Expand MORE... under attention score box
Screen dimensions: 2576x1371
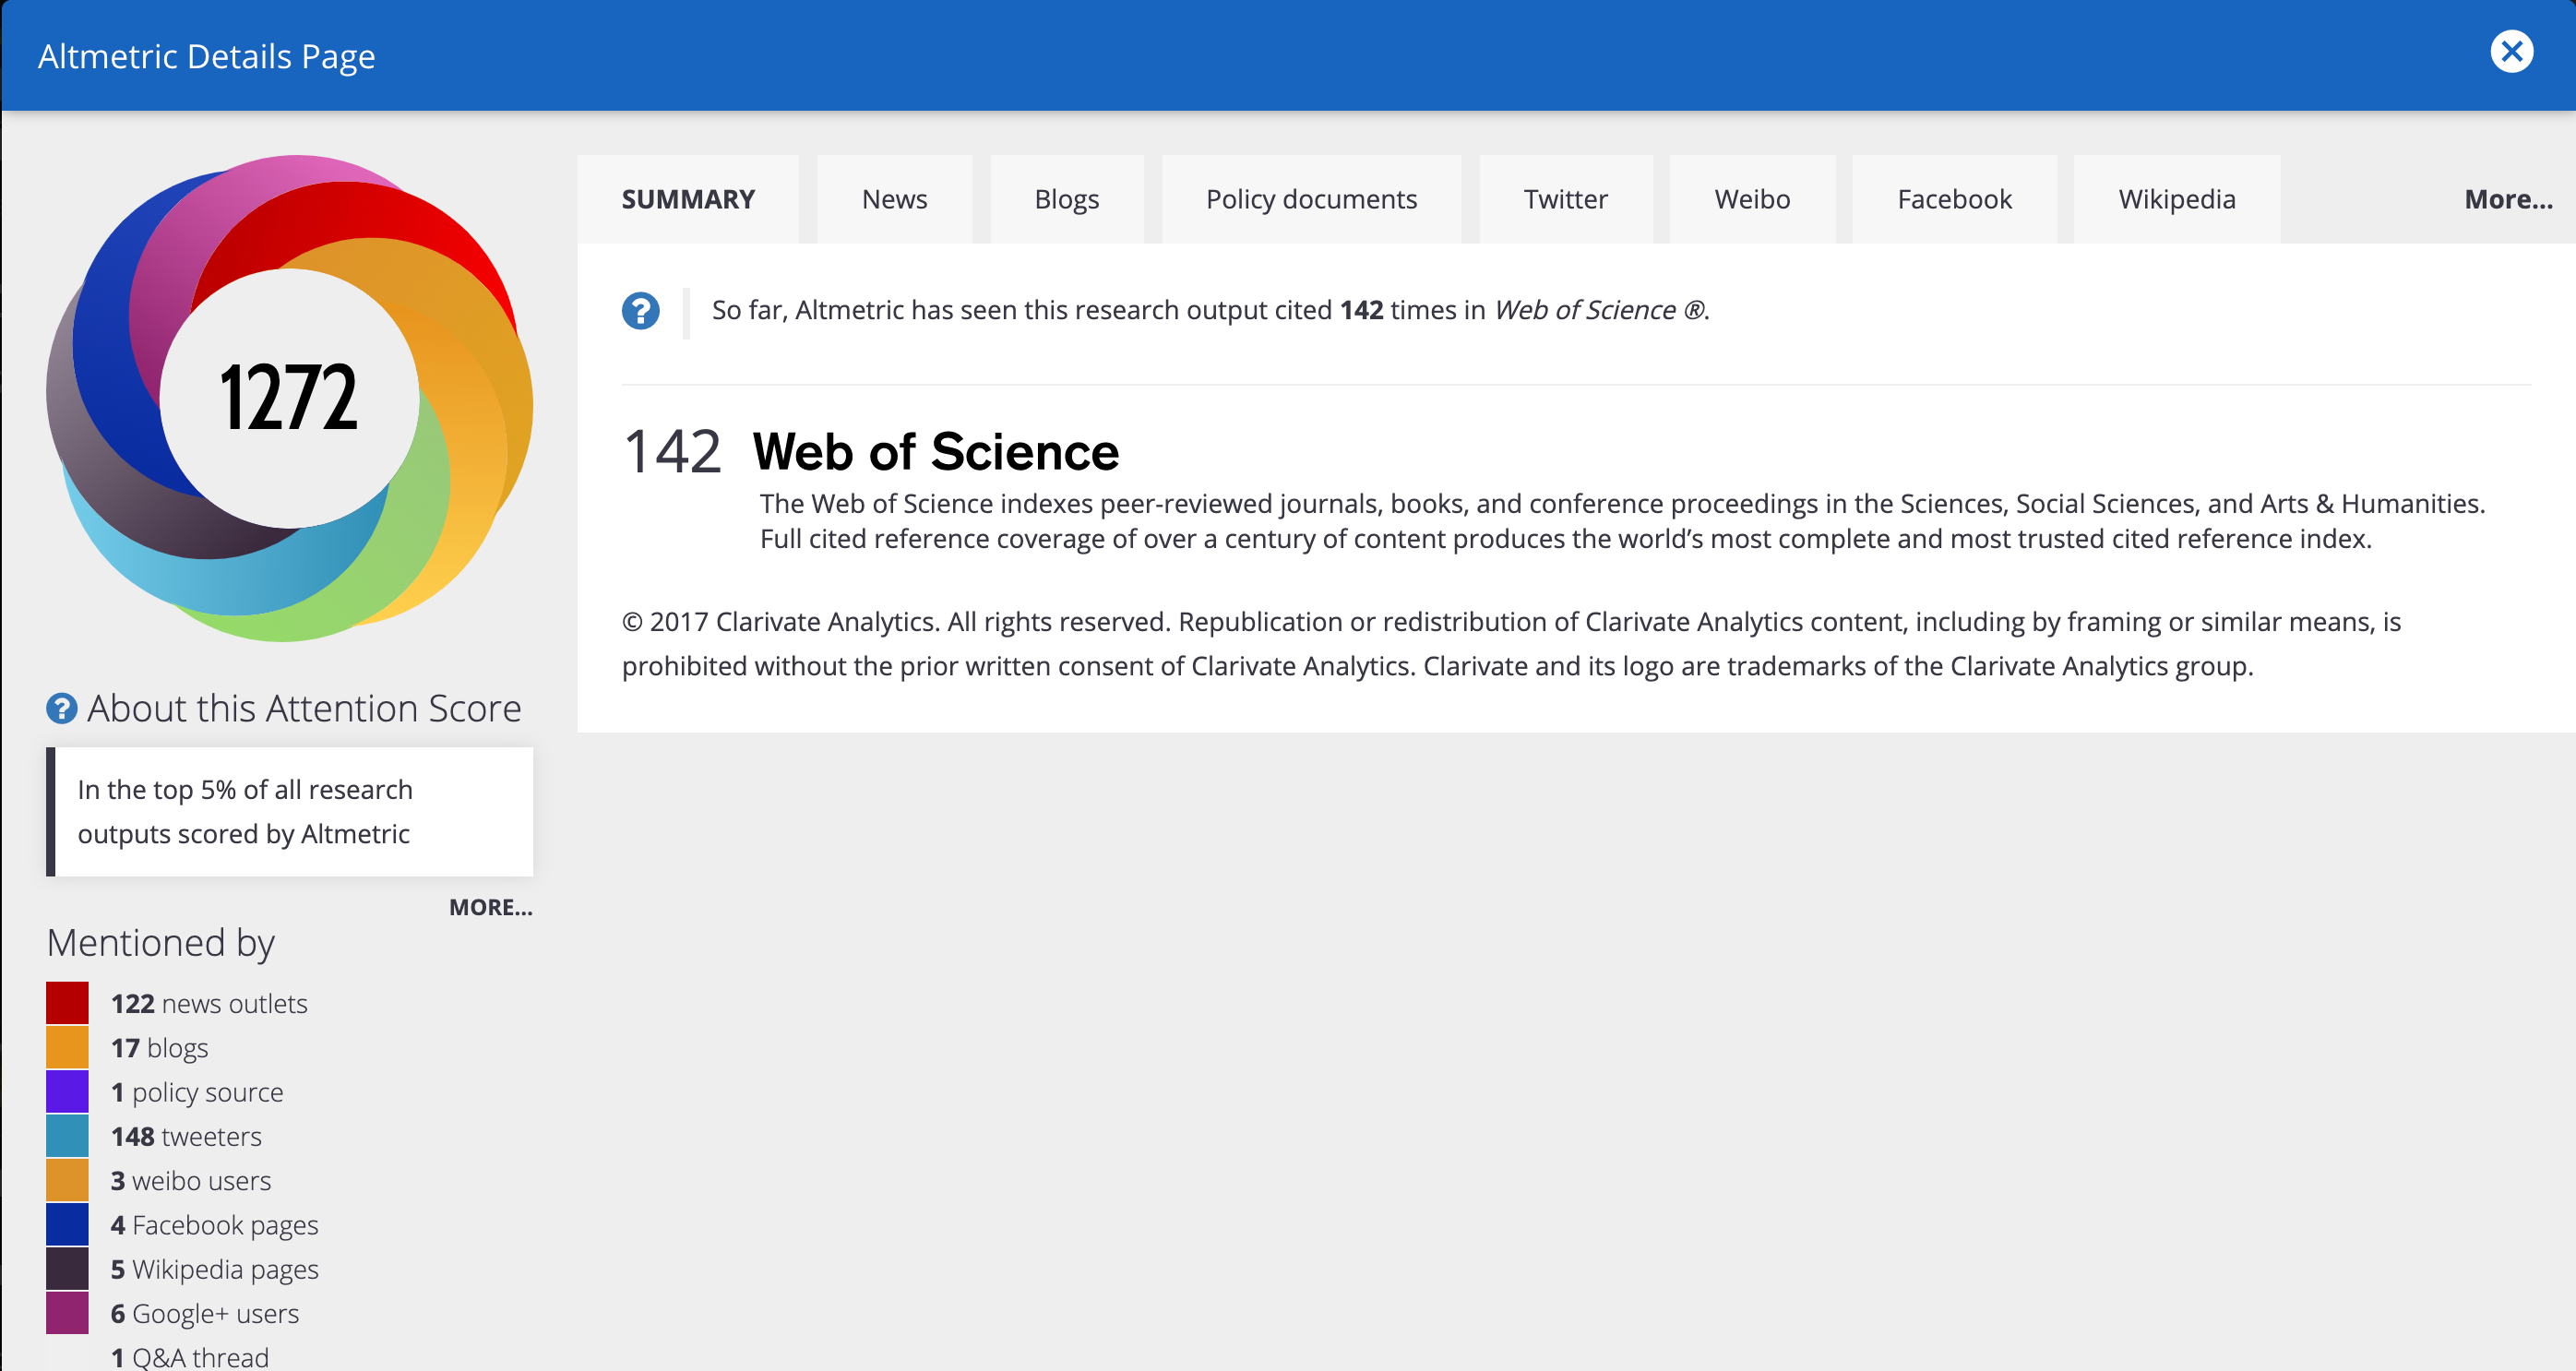[490, 907]
